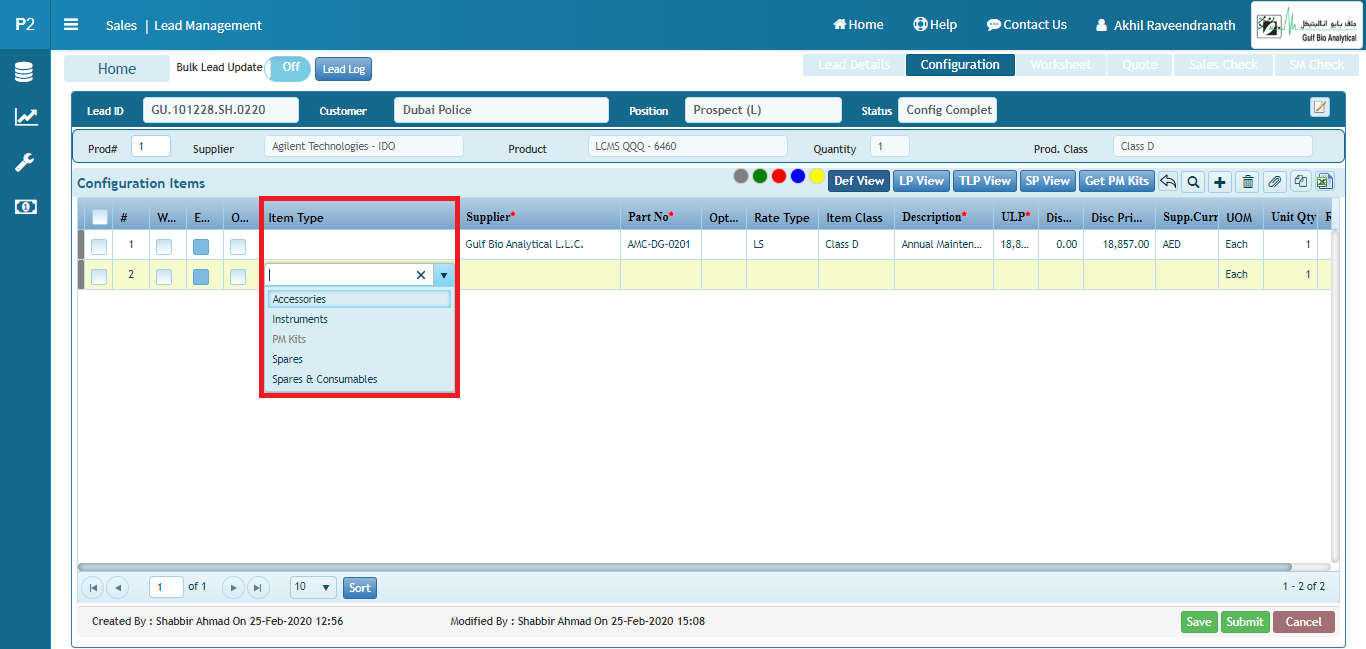Open the money finance sidebar icon
1366x649 pixels.
25,207
